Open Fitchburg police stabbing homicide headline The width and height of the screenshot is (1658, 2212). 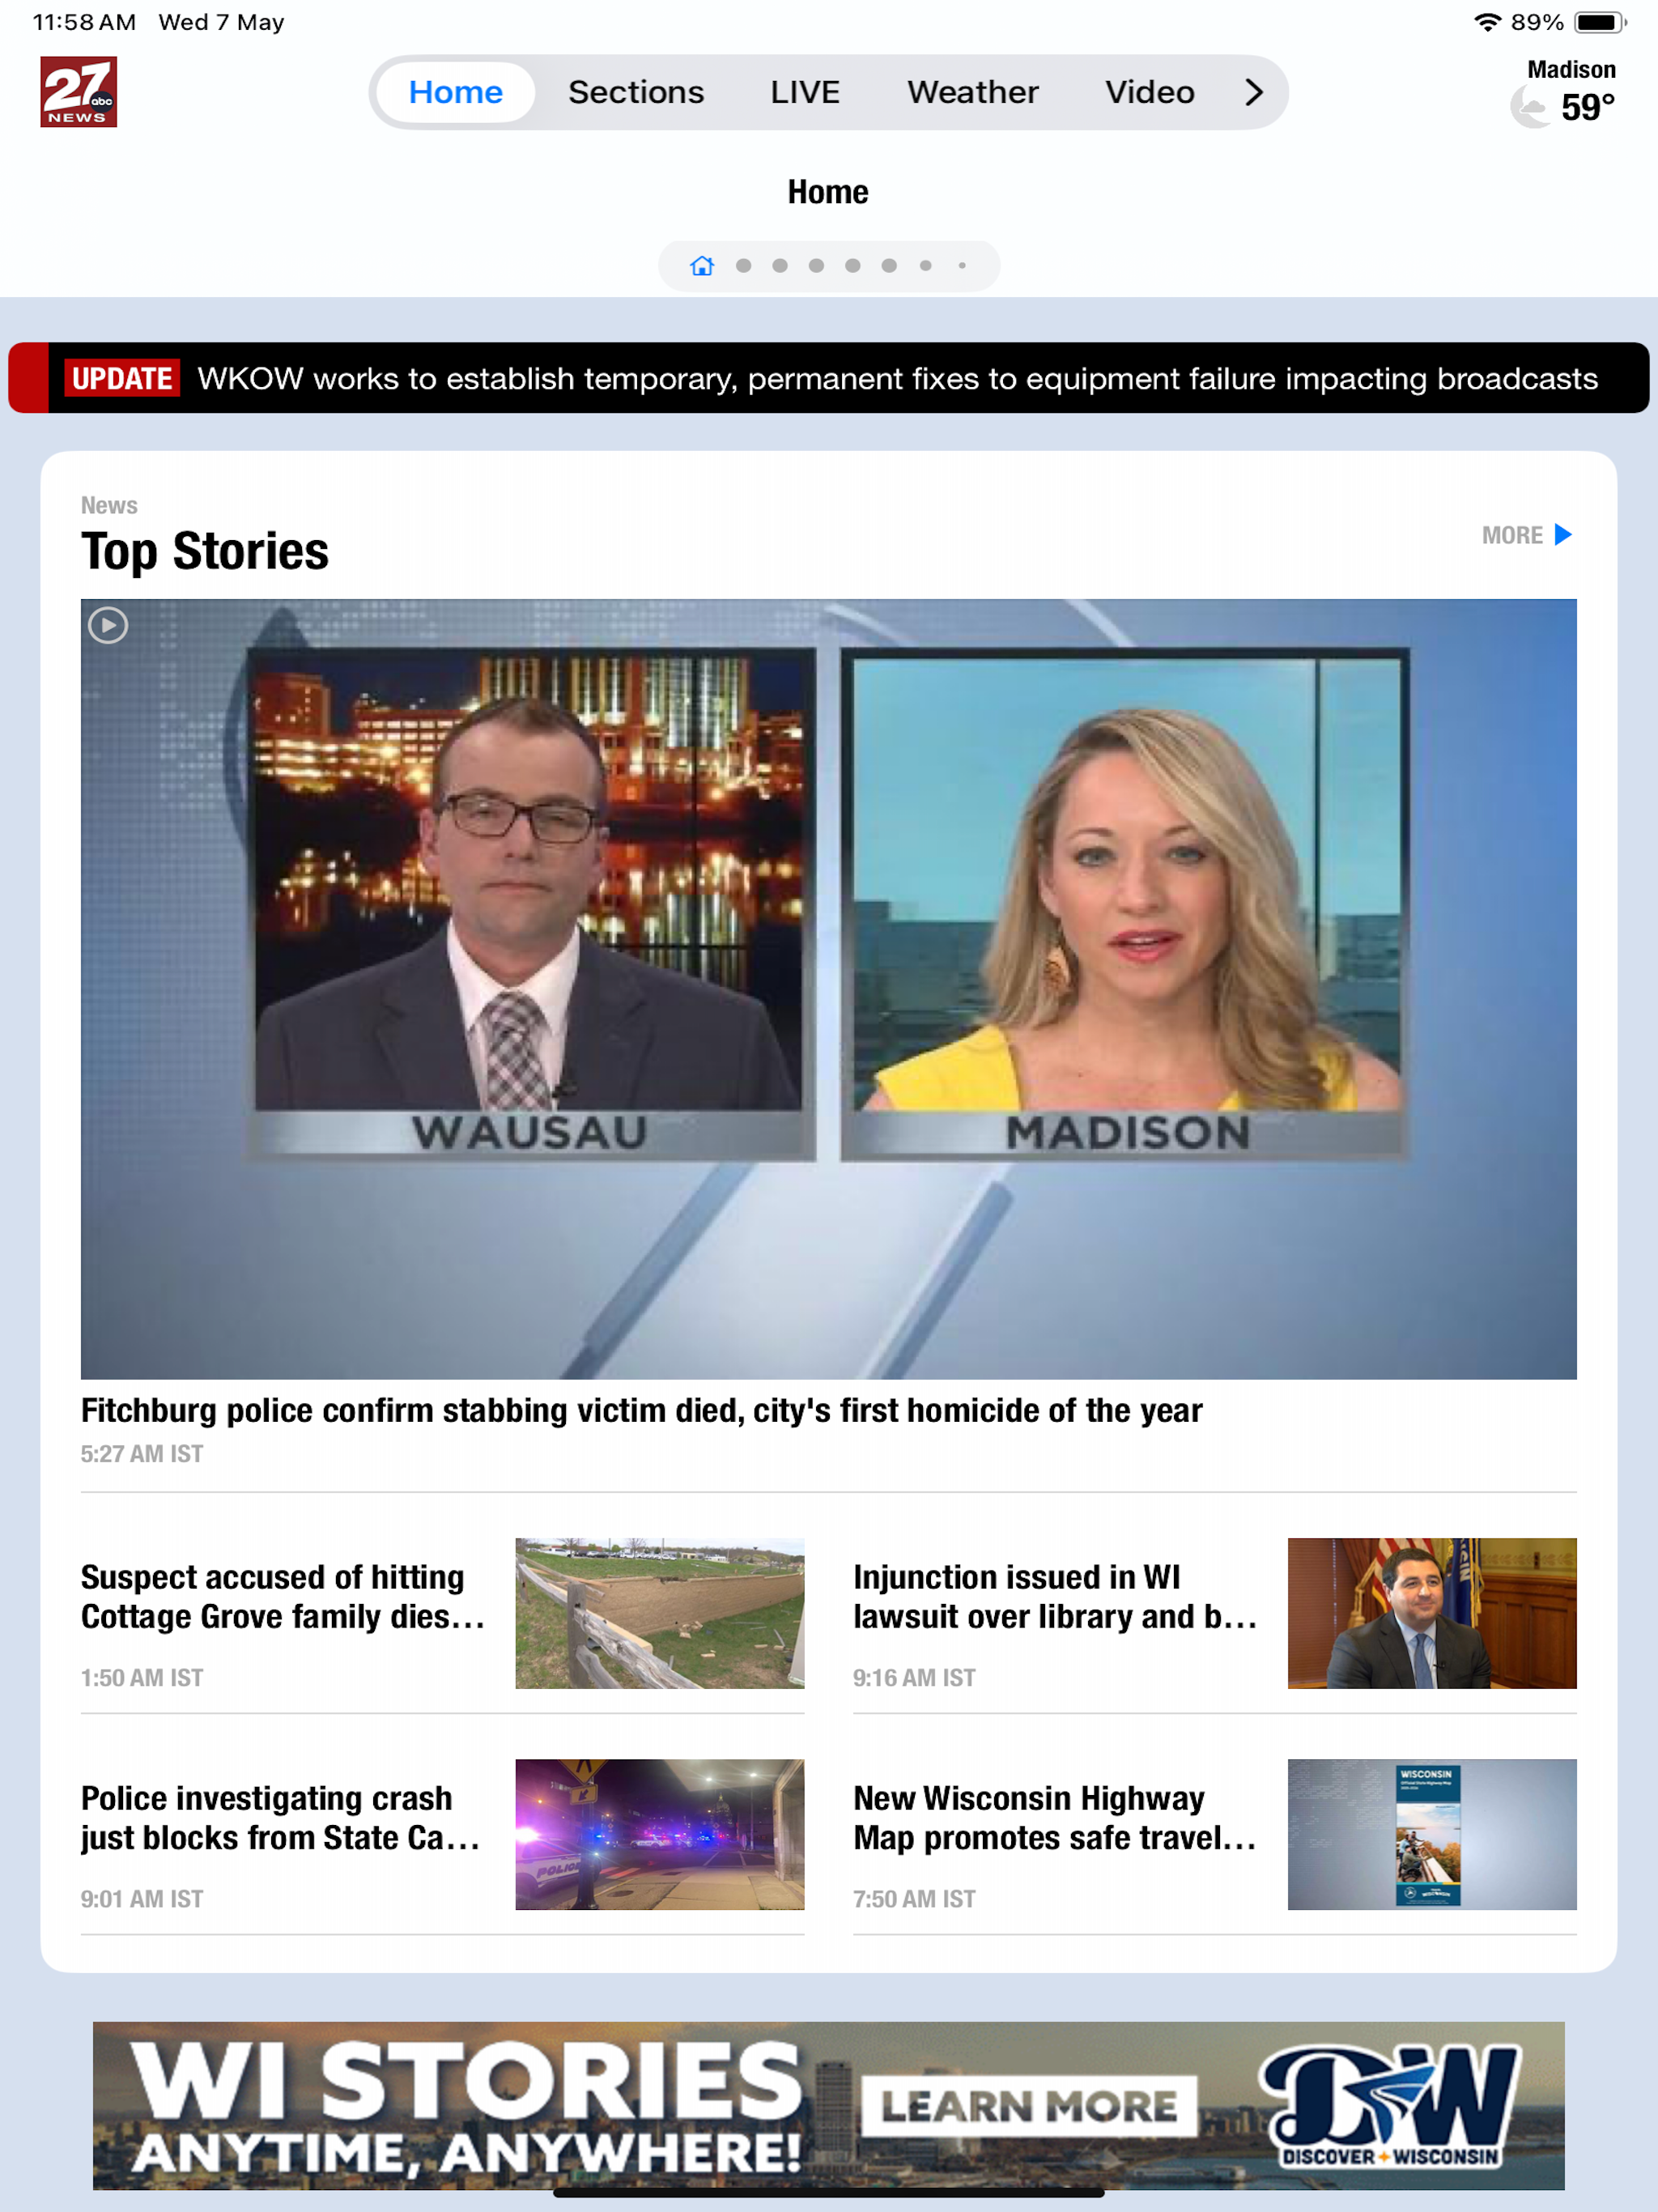641,1410
